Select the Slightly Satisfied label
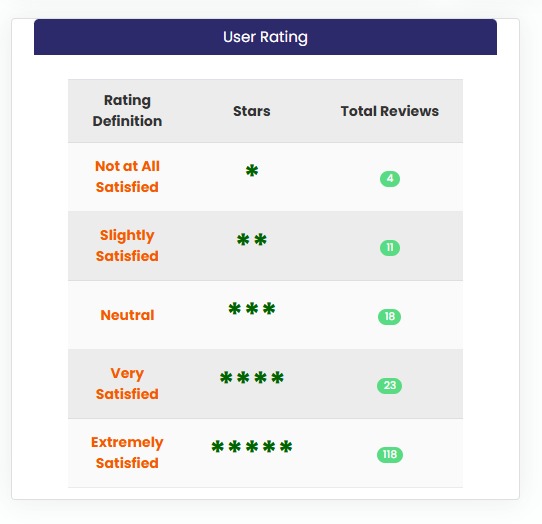Screen dimensions: 542x524 tap(127, 246)
